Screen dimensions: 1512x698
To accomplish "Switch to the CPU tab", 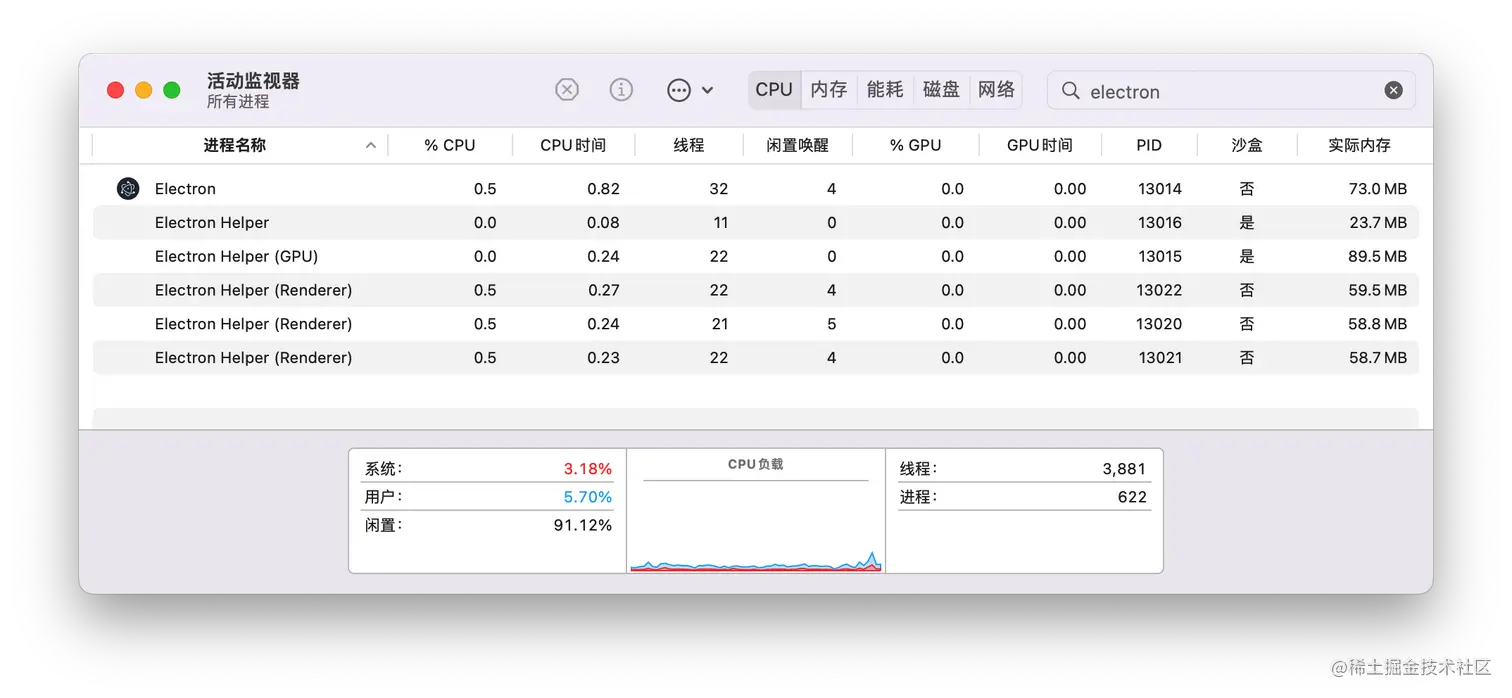I will click(774, 90).
